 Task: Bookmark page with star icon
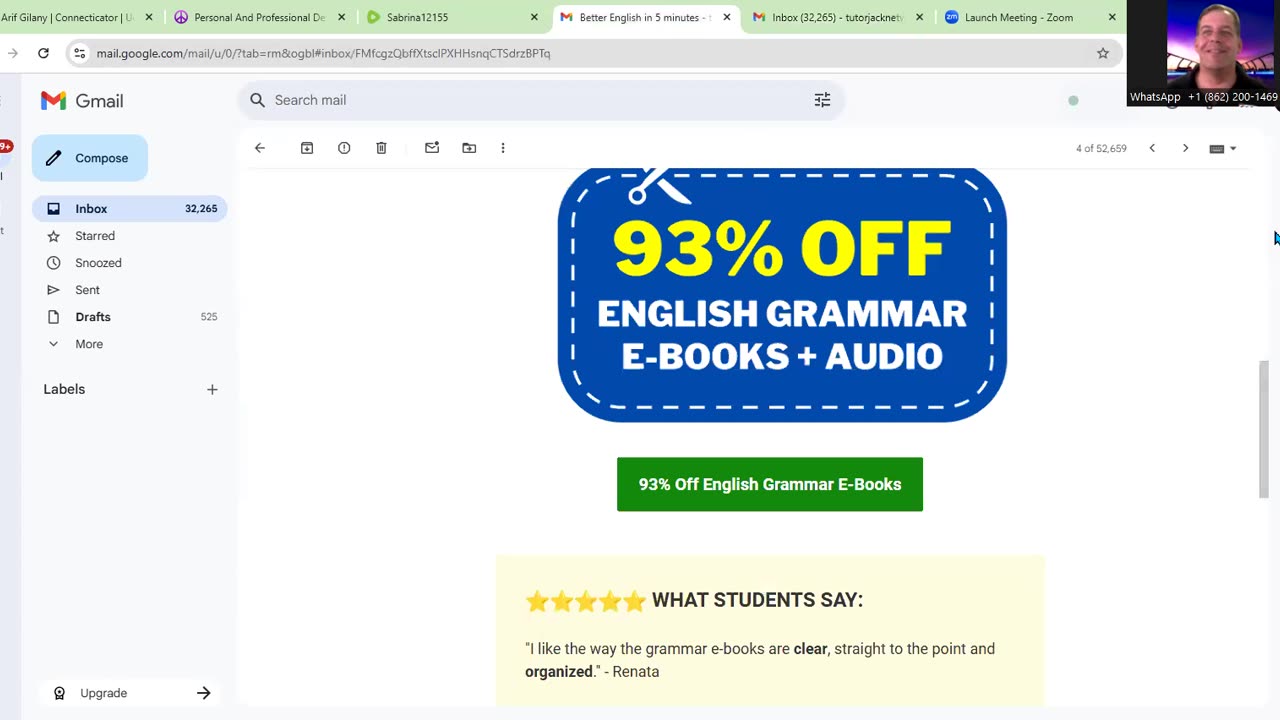click(x=1103, y=53)
